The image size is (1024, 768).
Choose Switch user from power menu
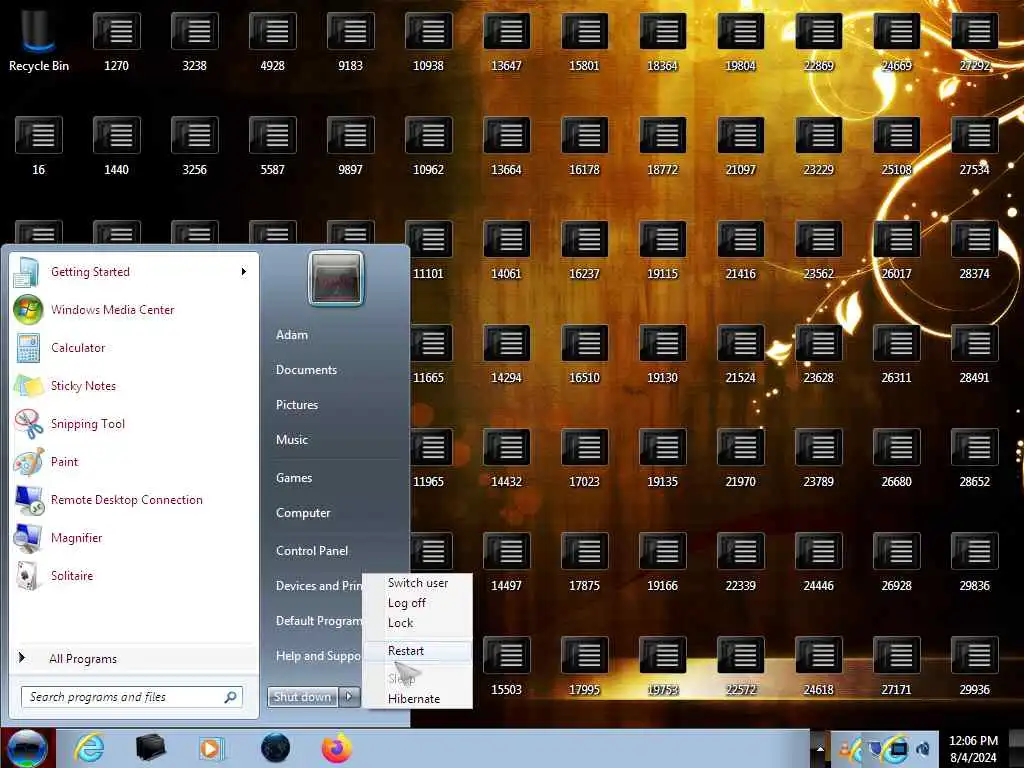pyautogui.click(x=418, y=583)
